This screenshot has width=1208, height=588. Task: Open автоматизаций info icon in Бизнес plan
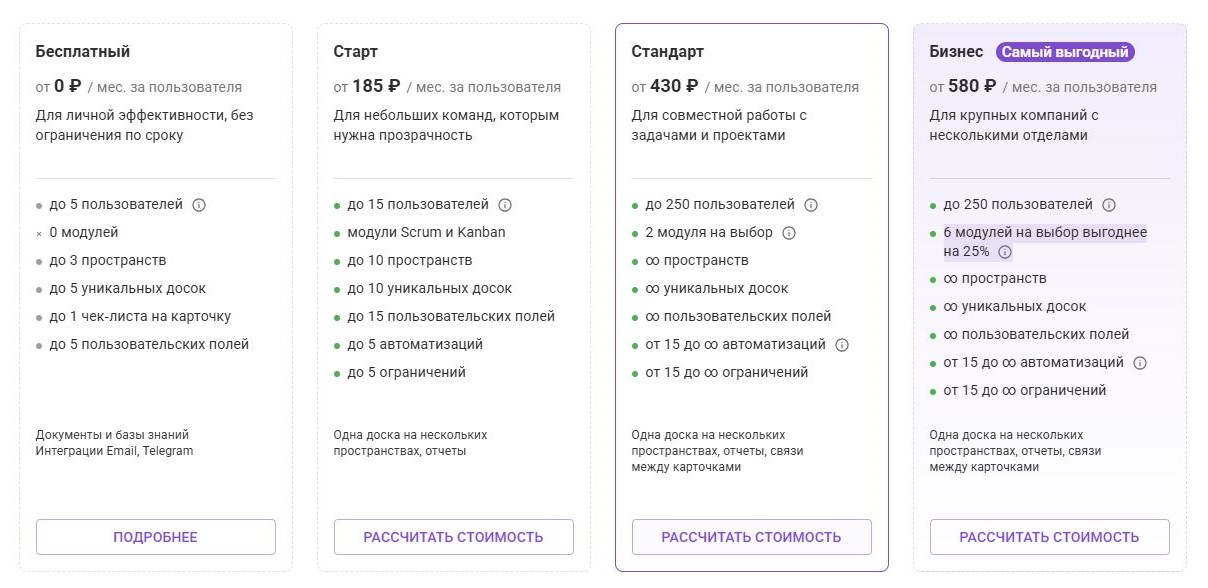[1140, 363]
